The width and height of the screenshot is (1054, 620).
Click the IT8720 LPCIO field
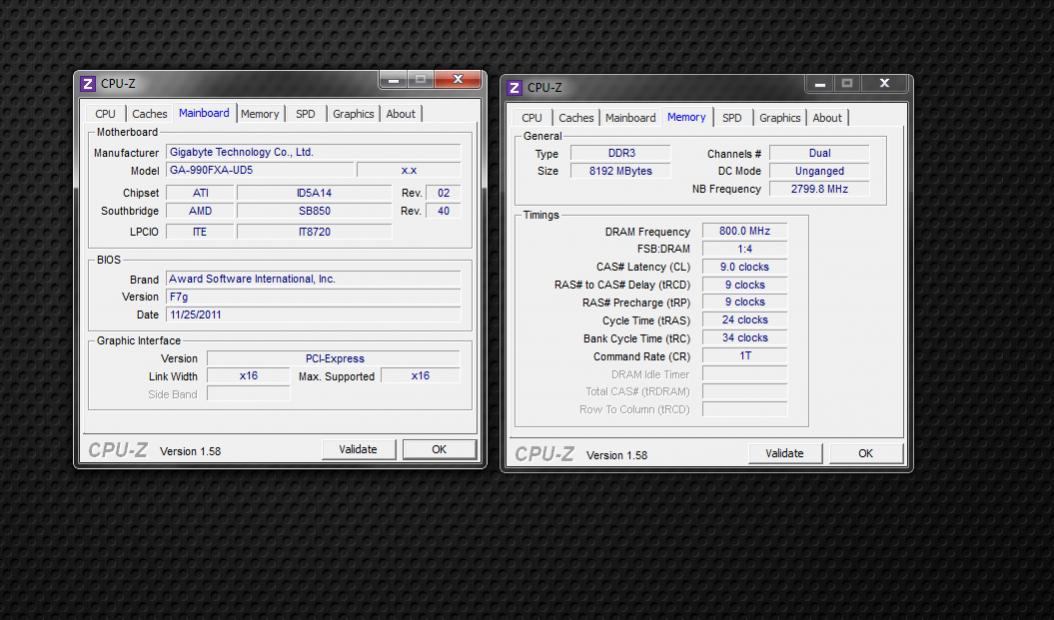tap(314, 232)
